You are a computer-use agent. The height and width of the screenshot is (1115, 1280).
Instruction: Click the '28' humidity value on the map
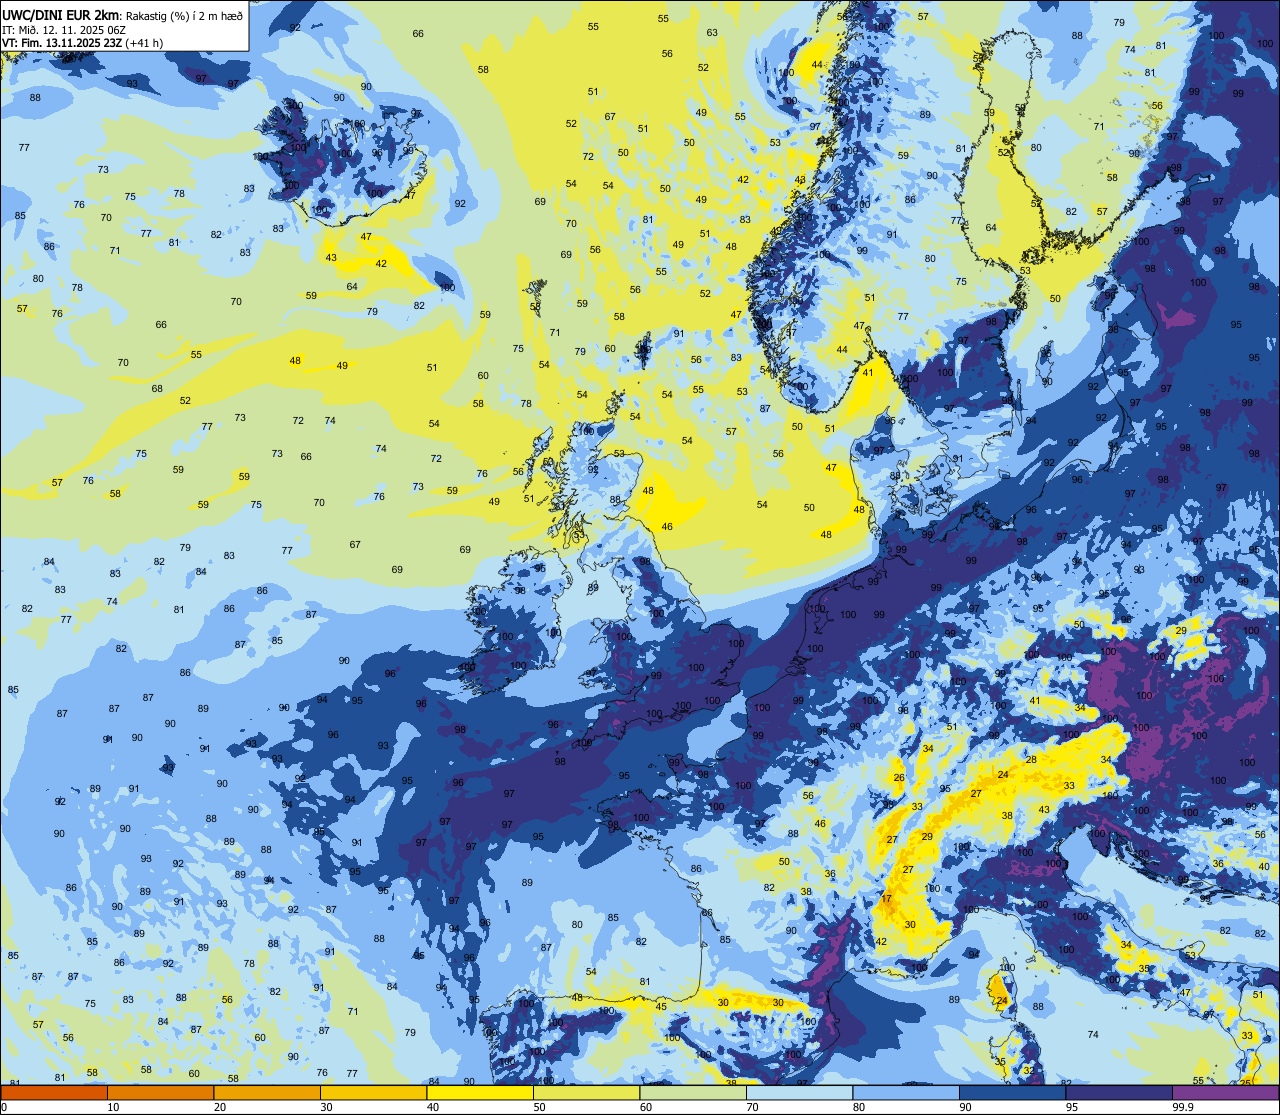[1031, 760]
